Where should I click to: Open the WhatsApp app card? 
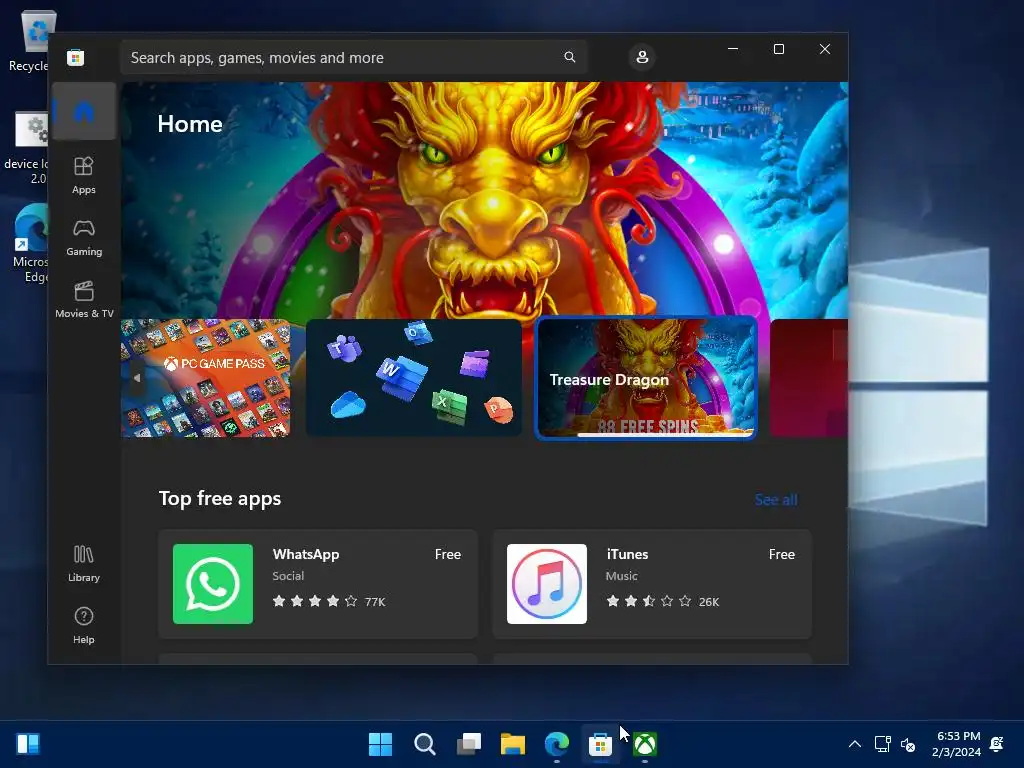tap(318, 584)
